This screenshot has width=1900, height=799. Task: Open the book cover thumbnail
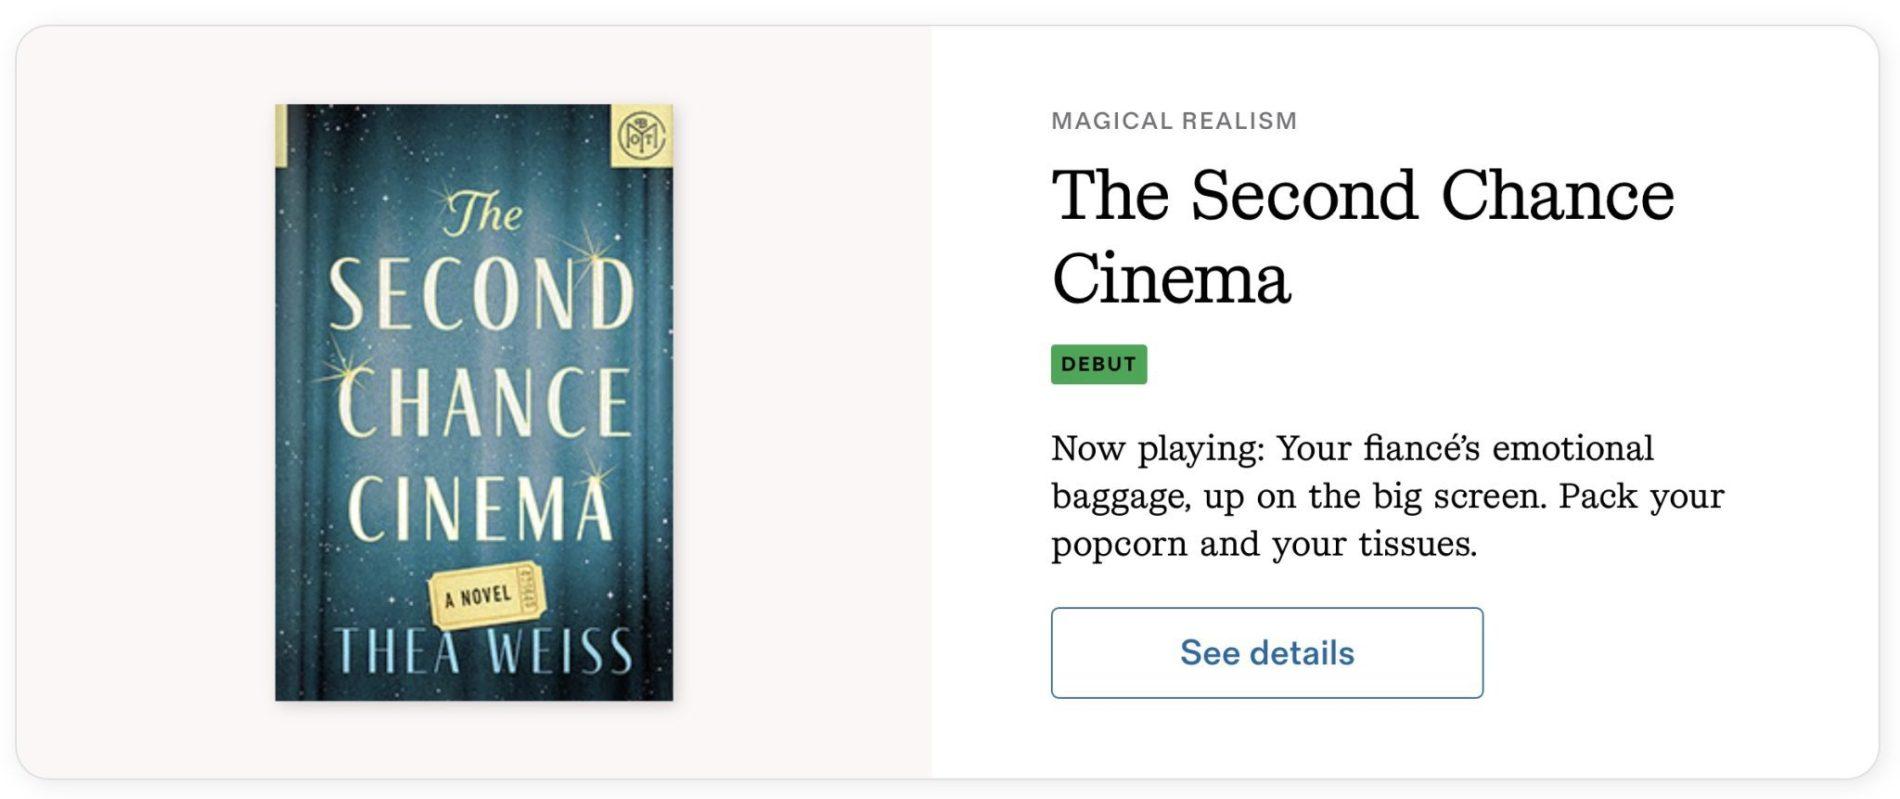[474, 402]
